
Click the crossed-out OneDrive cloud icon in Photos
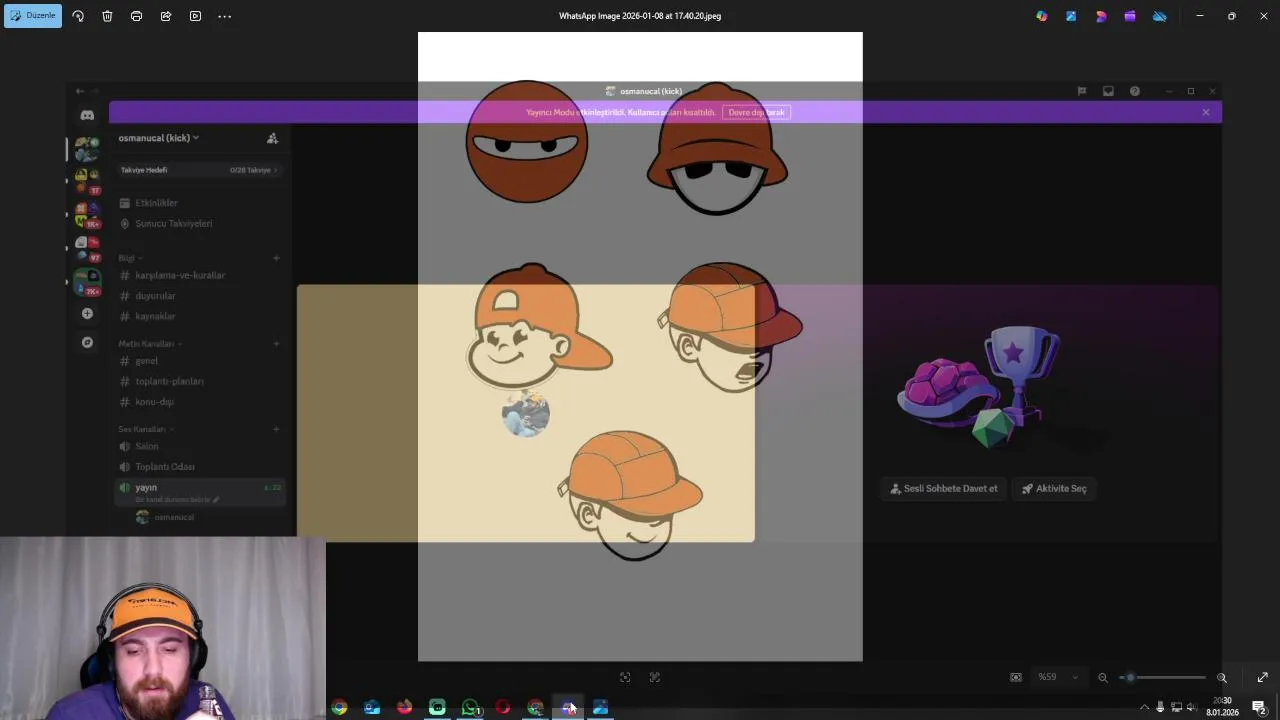(x=1159, y=16)
